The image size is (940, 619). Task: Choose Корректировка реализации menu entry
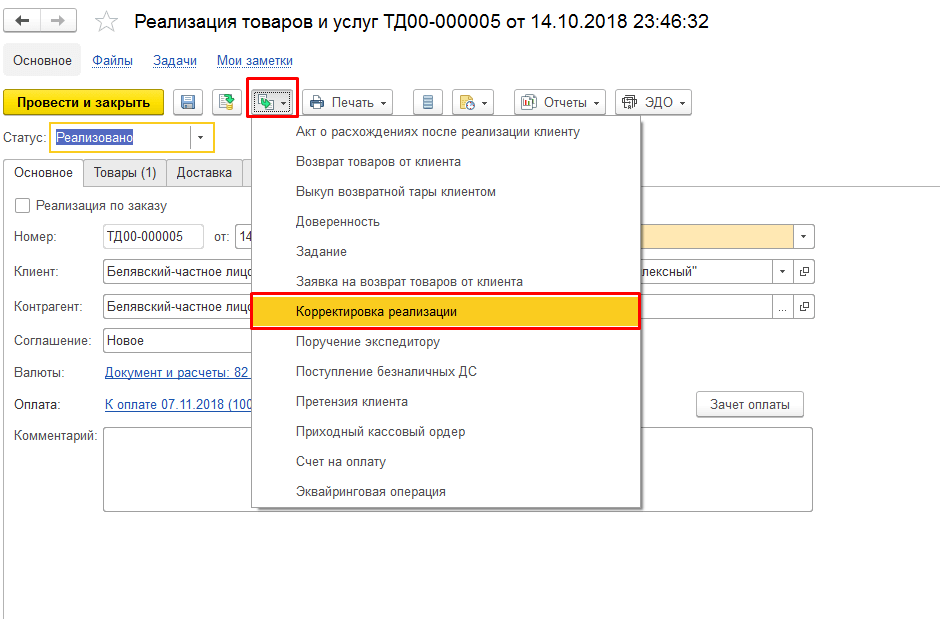coord(446,312)
